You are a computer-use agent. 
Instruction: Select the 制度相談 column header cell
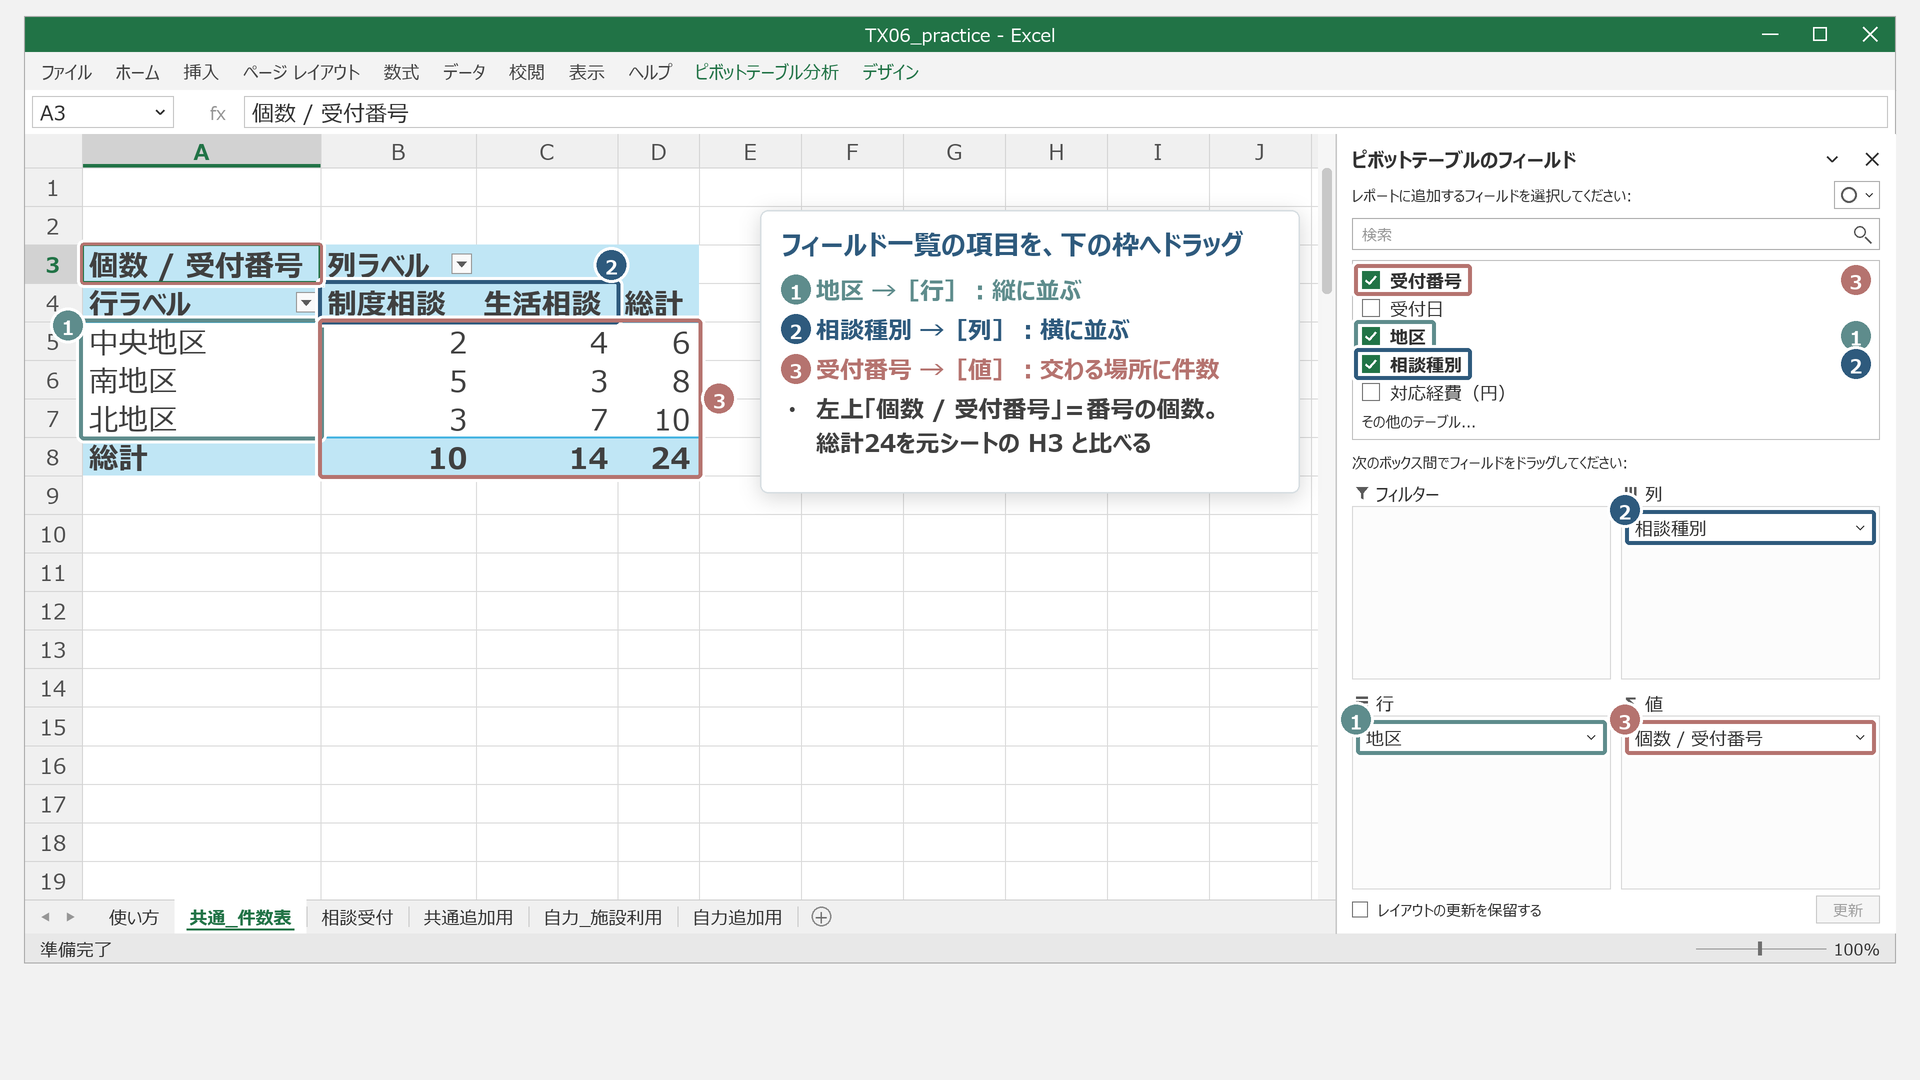tap(398, 303)
